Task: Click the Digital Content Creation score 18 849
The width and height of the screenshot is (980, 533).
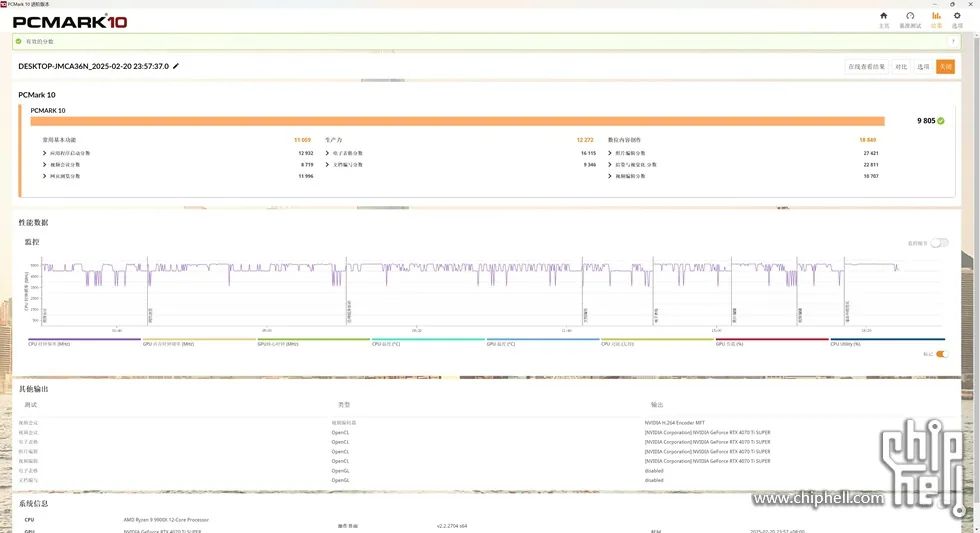Action: coord(868,140)
